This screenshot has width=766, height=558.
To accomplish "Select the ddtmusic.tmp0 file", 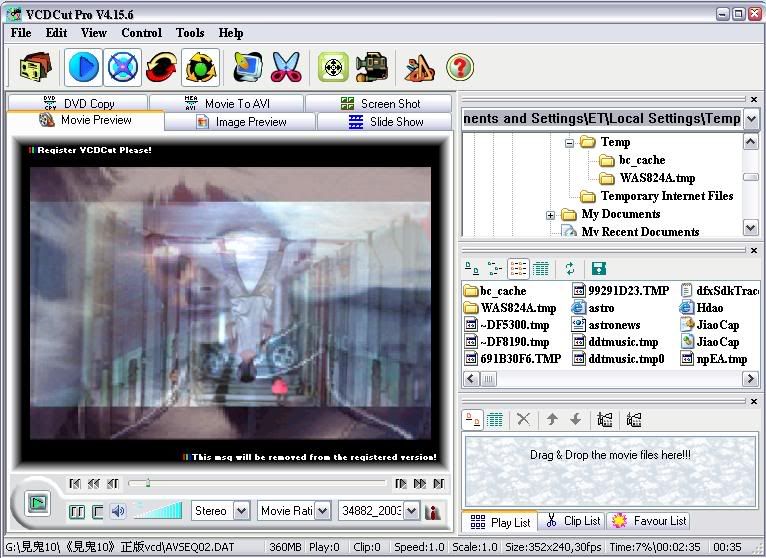I will (618, 359).
